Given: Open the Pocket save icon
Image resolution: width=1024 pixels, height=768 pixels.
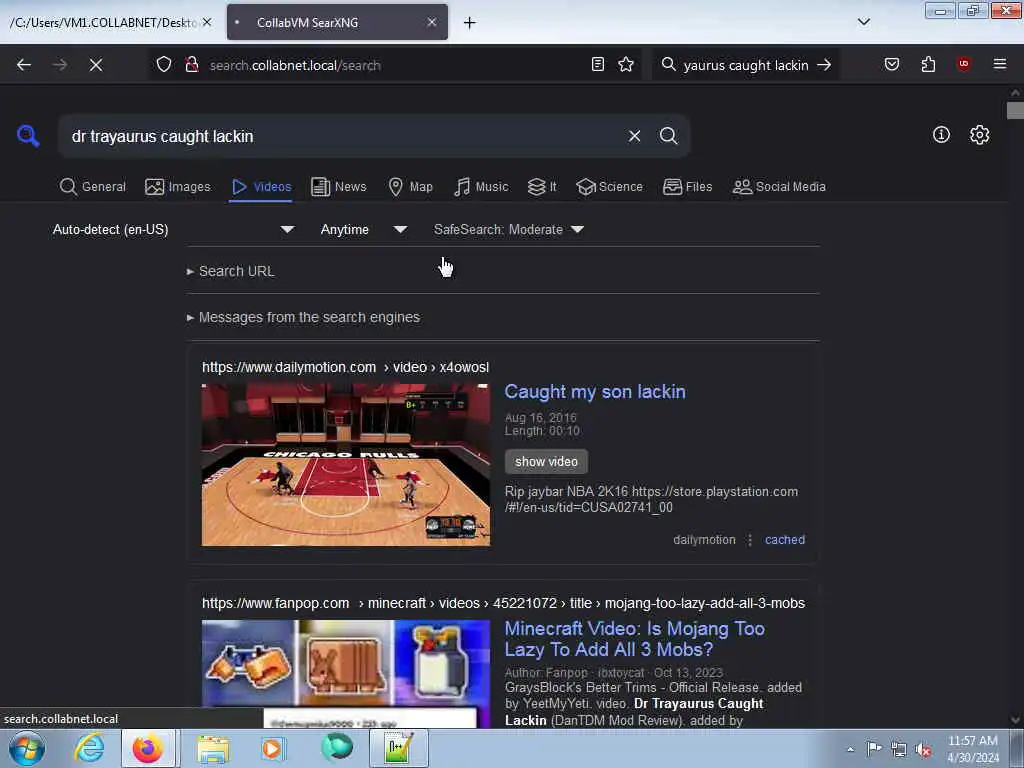Looking at the screenshot, I should click(892, 65).
